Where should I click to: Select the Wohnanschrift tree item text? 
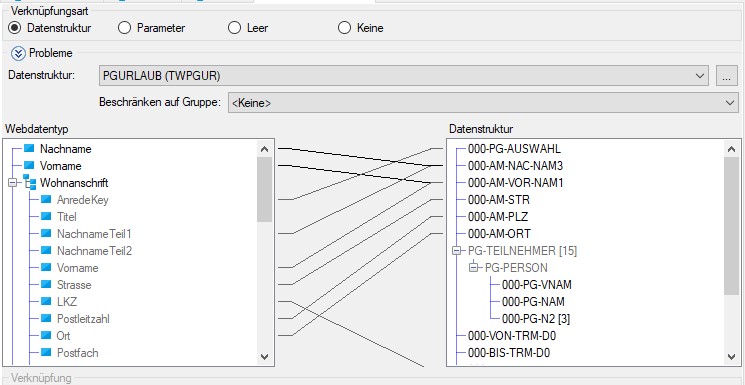pyautogui.click(x=74, y=183)
